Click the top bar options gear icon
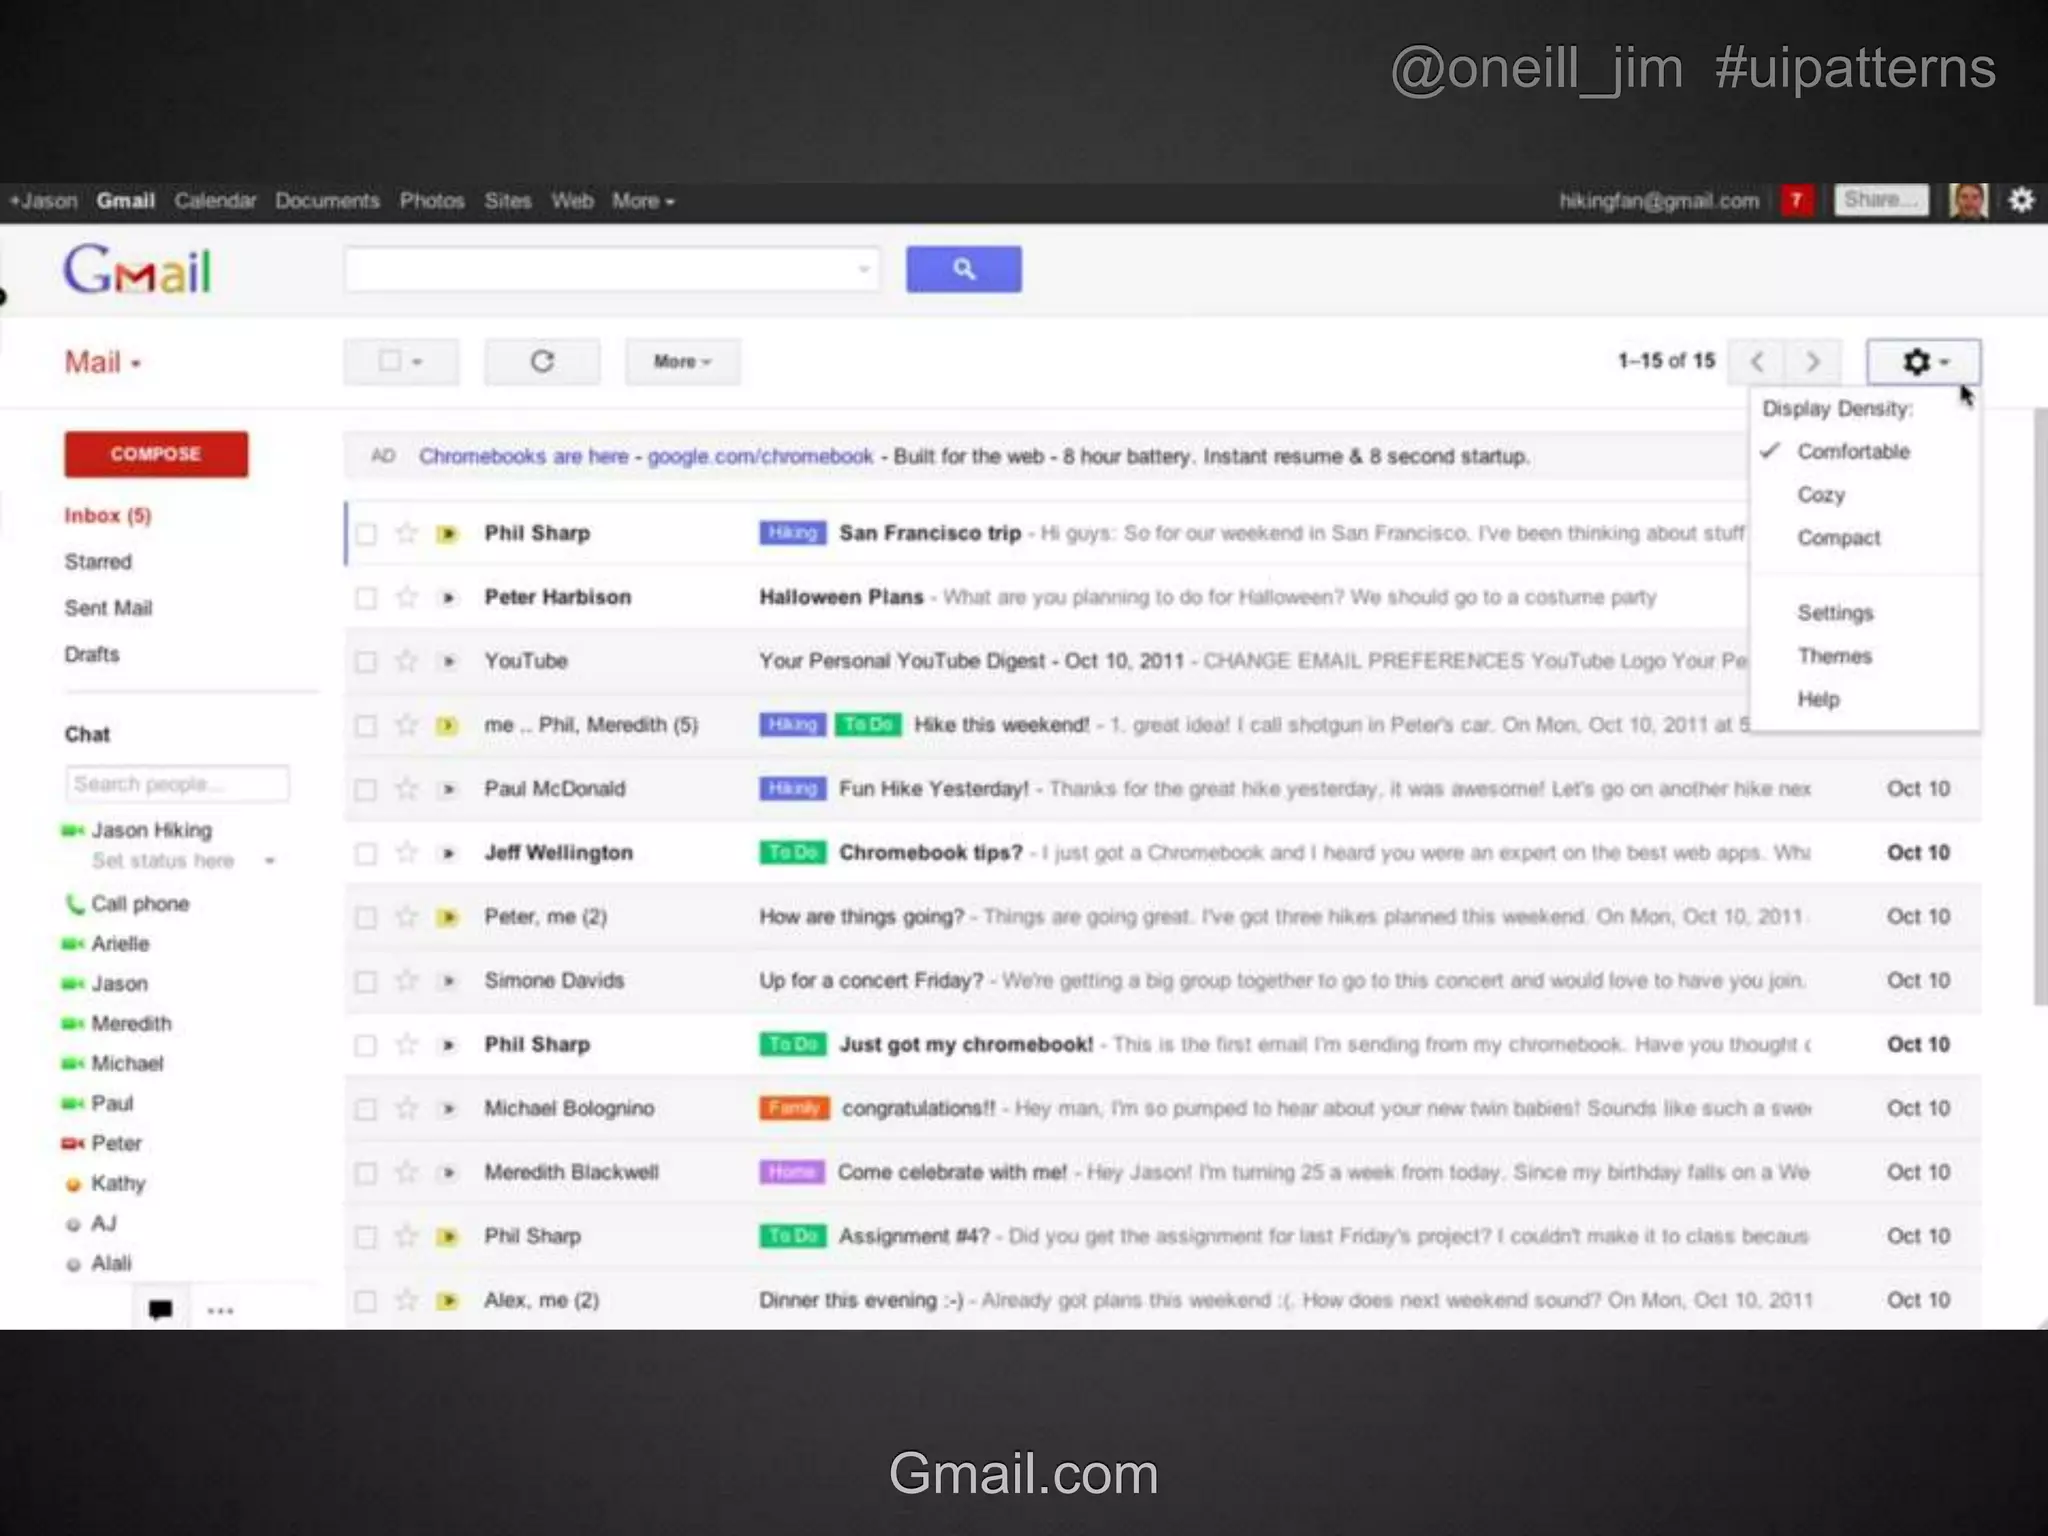This screenshot has width=2048, height=1536. tap(2021, 200)
